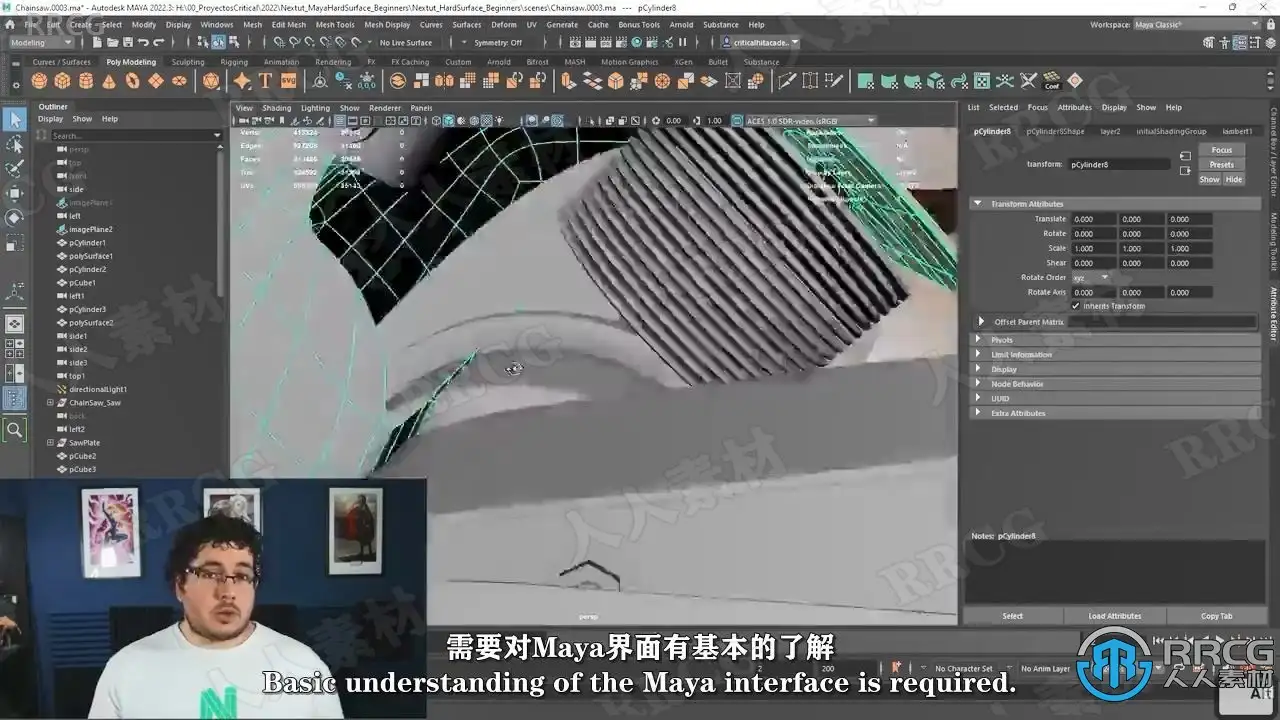The image size is (1280, 720).
Task: Click the Focus button in Attribute Editor
Action: pos(1221,150)
